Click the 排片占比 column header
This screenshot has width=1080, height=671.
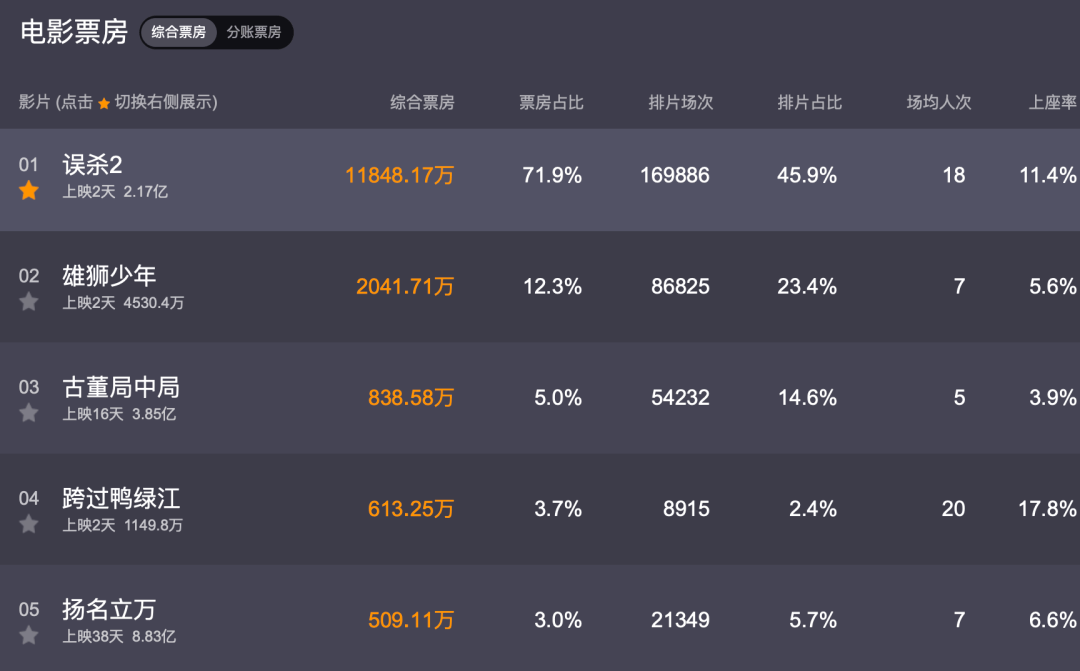[x=810, y=102]
